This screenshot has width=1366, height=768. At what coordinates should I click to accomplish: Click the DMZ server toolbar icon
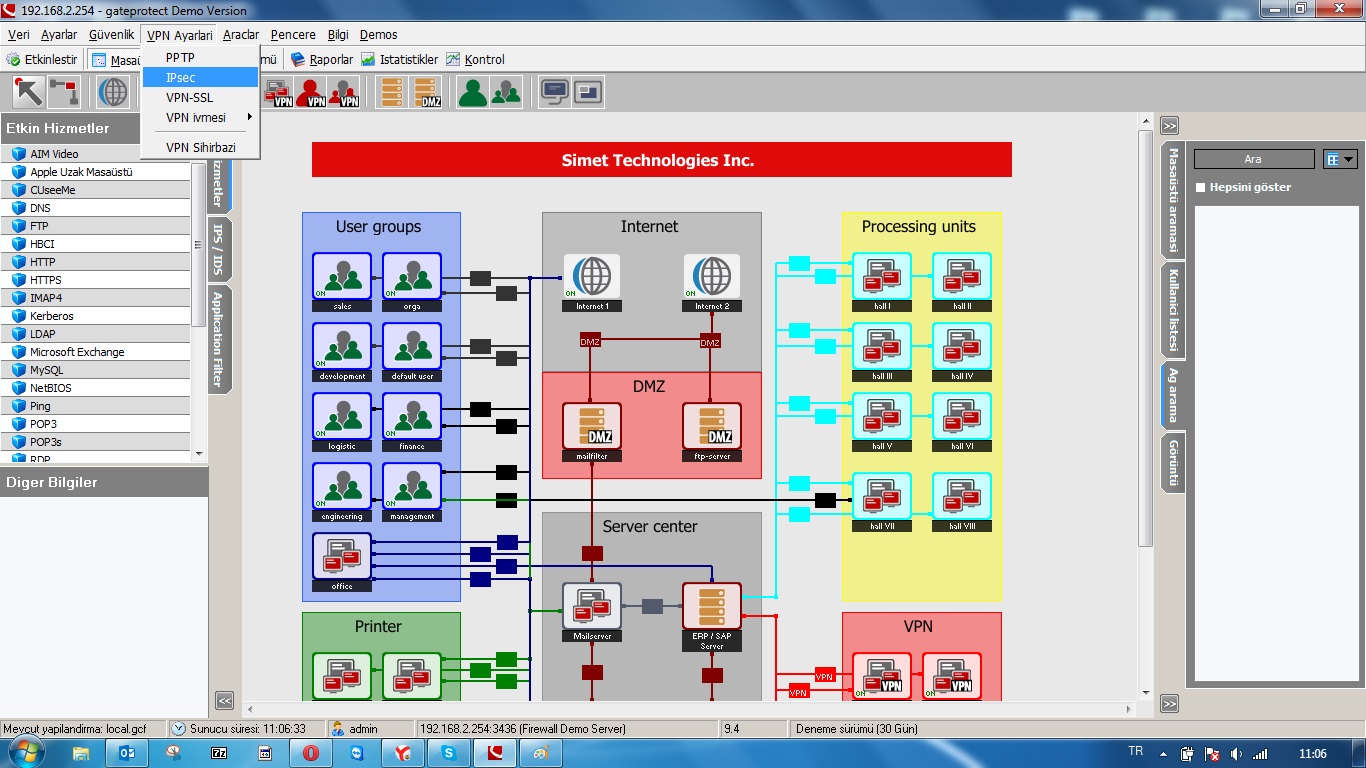(x=430, y=92)
